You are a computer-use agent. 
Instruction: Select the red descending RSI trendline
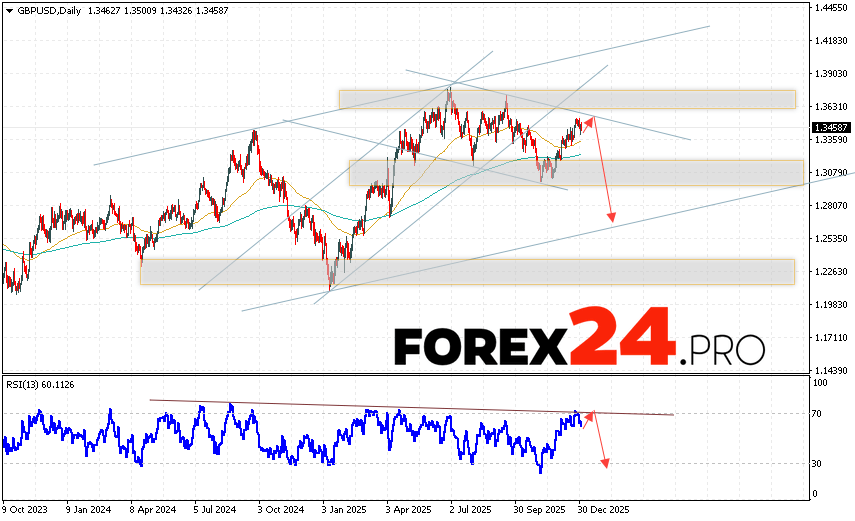tap(400, 407)
